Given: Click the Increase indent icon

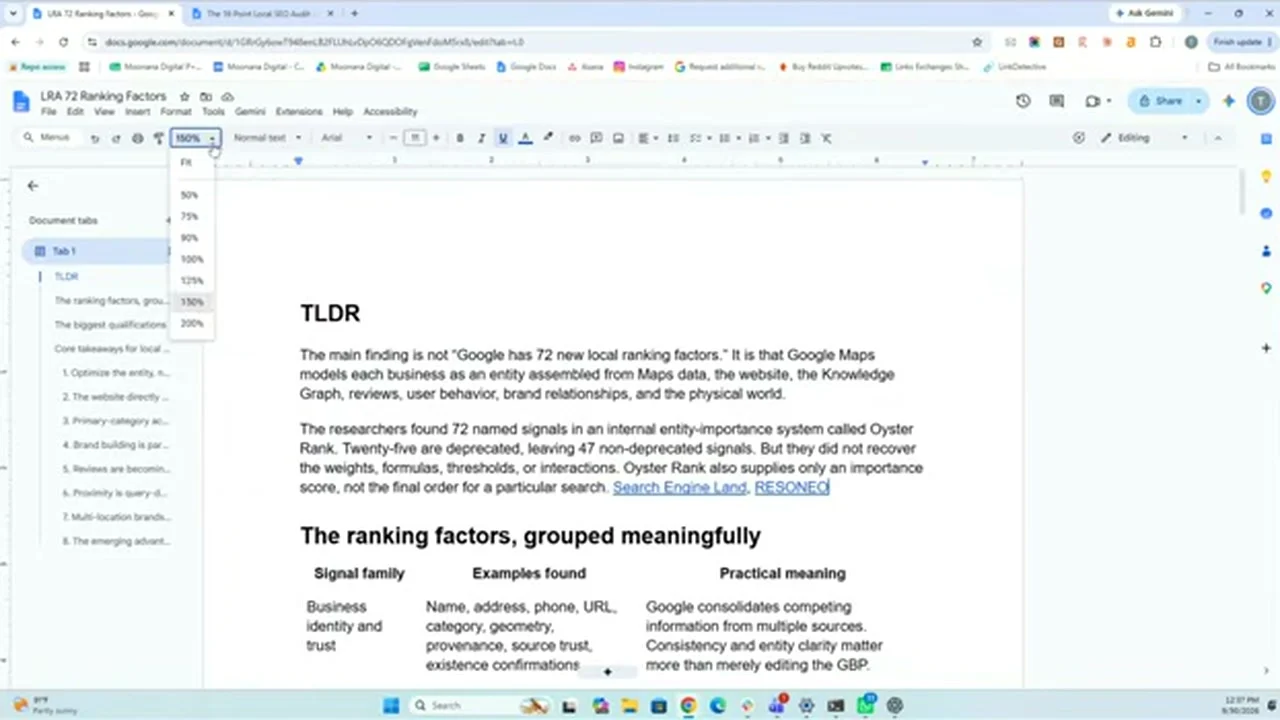Looking at the screenshot, I should pyautogui.click(x=805, y=138).
